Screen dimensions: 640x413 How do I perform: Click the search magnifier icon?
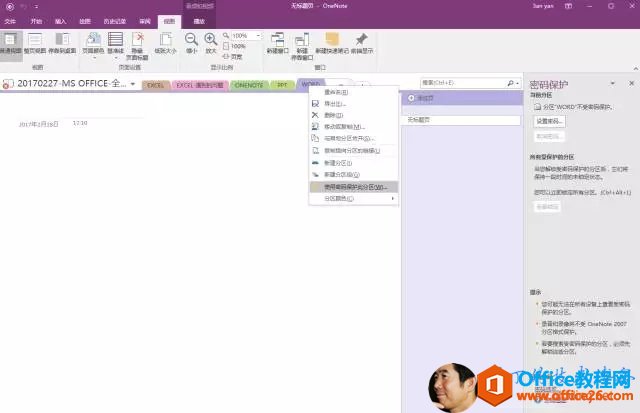[x=510, y=83]
